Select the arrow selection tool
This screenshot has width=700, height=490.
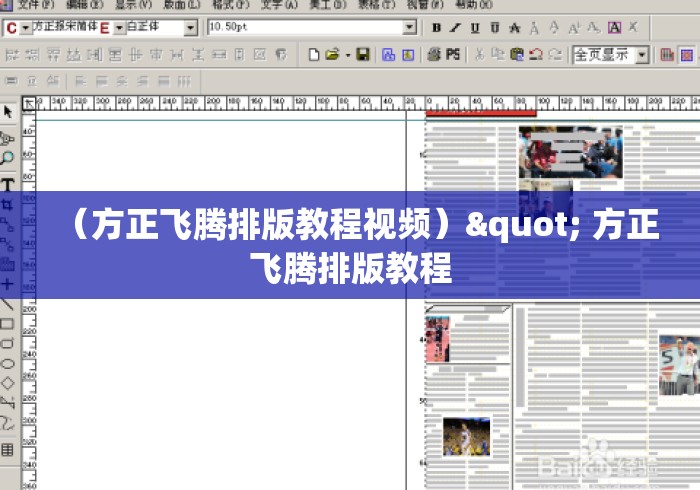pos(8,112)
